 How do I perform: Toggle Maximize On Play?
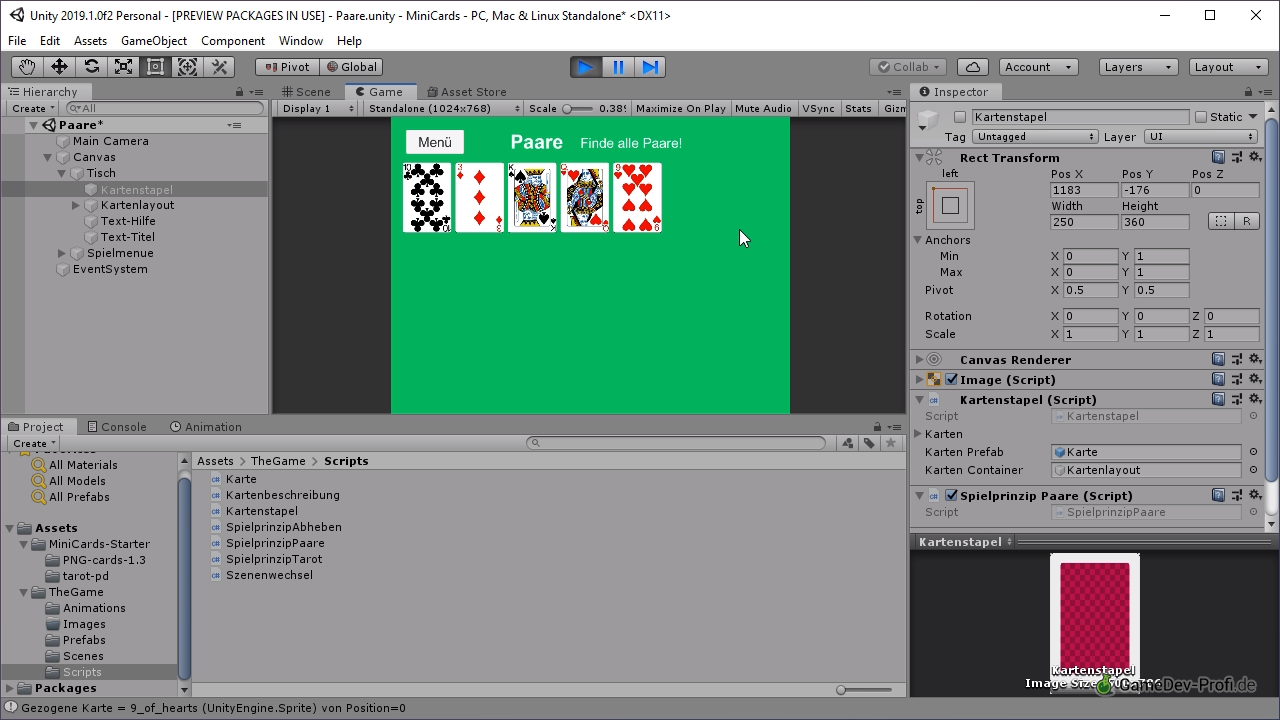coord(681,108)
